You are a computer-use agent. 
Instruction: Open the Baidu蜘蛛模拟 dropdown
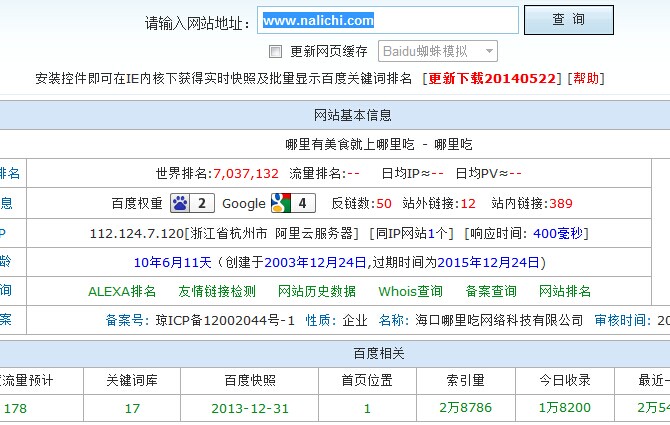pos(438,51)
